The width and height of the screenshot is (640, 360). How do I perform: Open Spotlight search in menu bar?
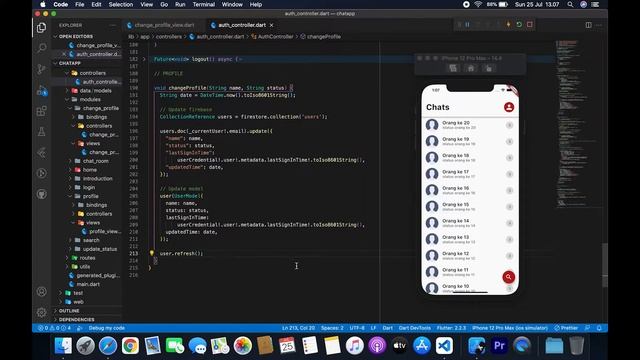coord(570,4)
